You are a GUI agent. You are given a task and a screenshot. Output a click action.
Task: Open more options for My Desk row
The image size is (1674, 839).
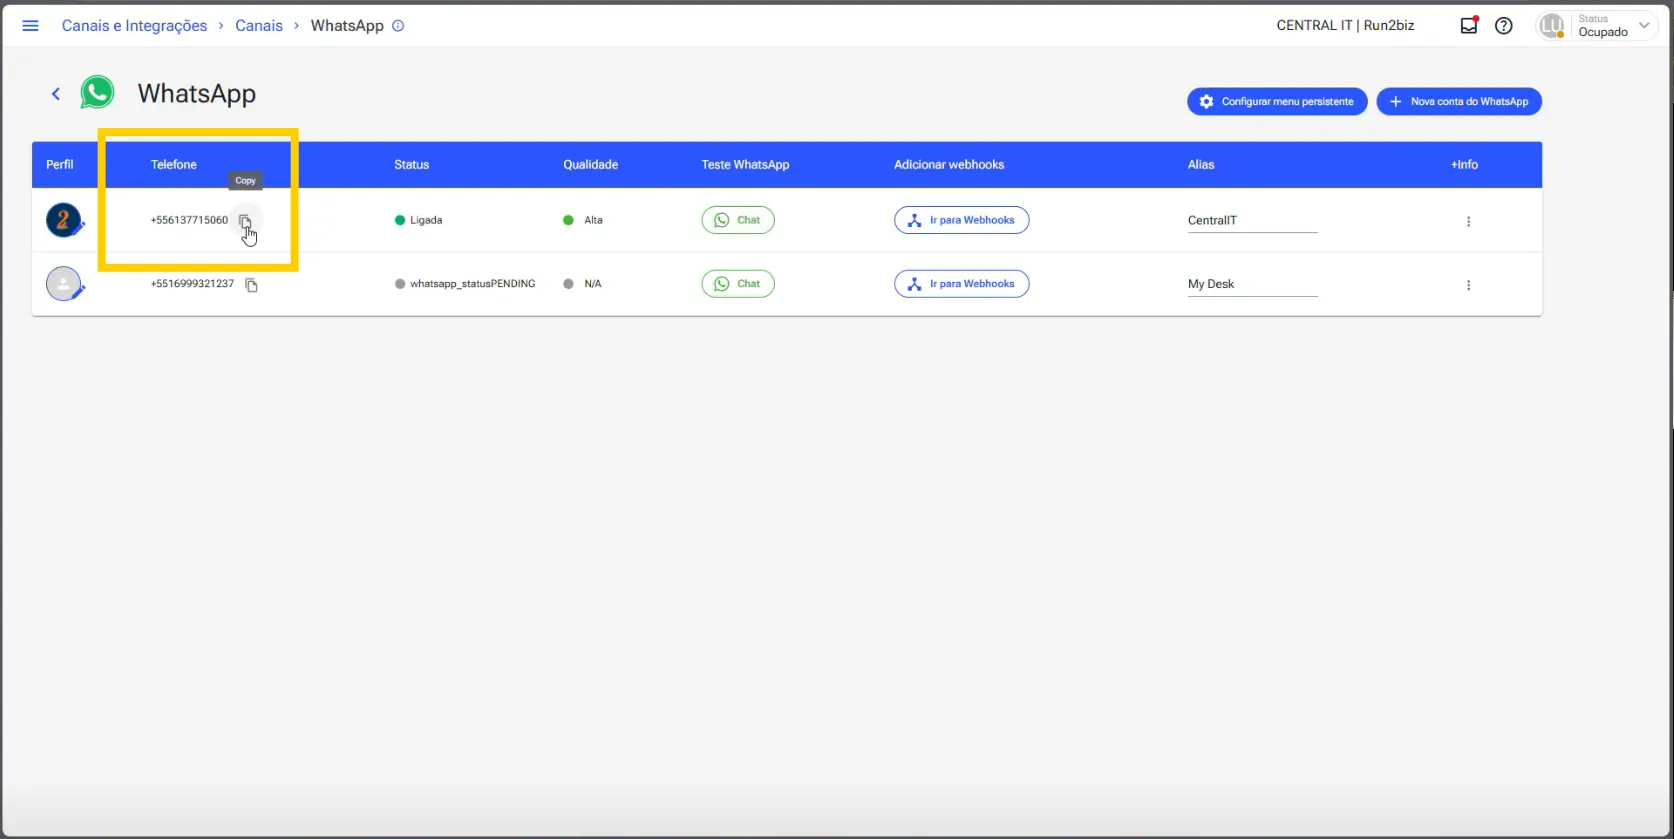pyautogui.click(x=1468, y=285)
